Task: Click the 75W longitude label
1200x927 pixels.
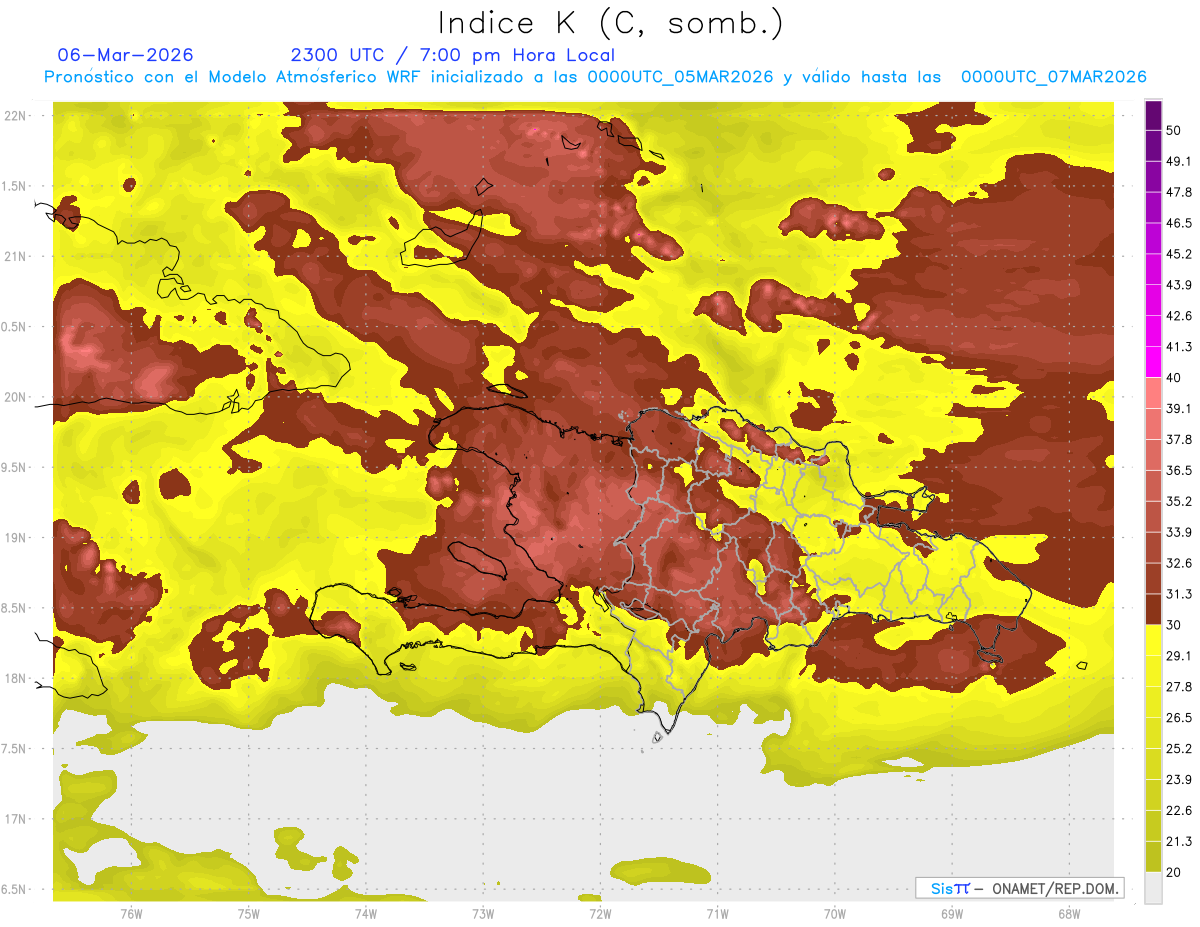Action: click(x=248, y=914)
